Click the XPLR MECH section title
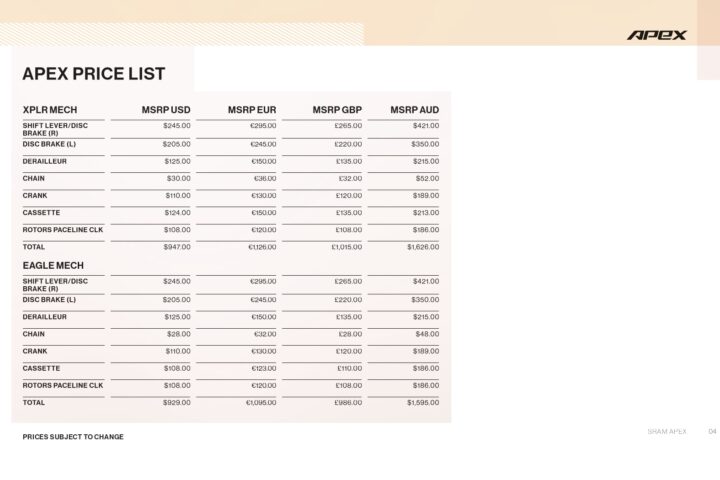The height and width of the screenshot is (480, 720). click(x=49, y=109)
